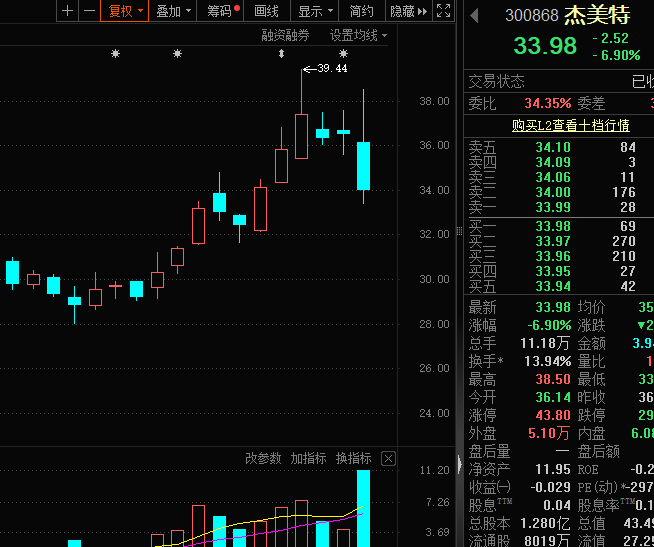Toggle fullscreen chart view icon
The height and width of the screenshot is (547, 654).
point(443,11)
